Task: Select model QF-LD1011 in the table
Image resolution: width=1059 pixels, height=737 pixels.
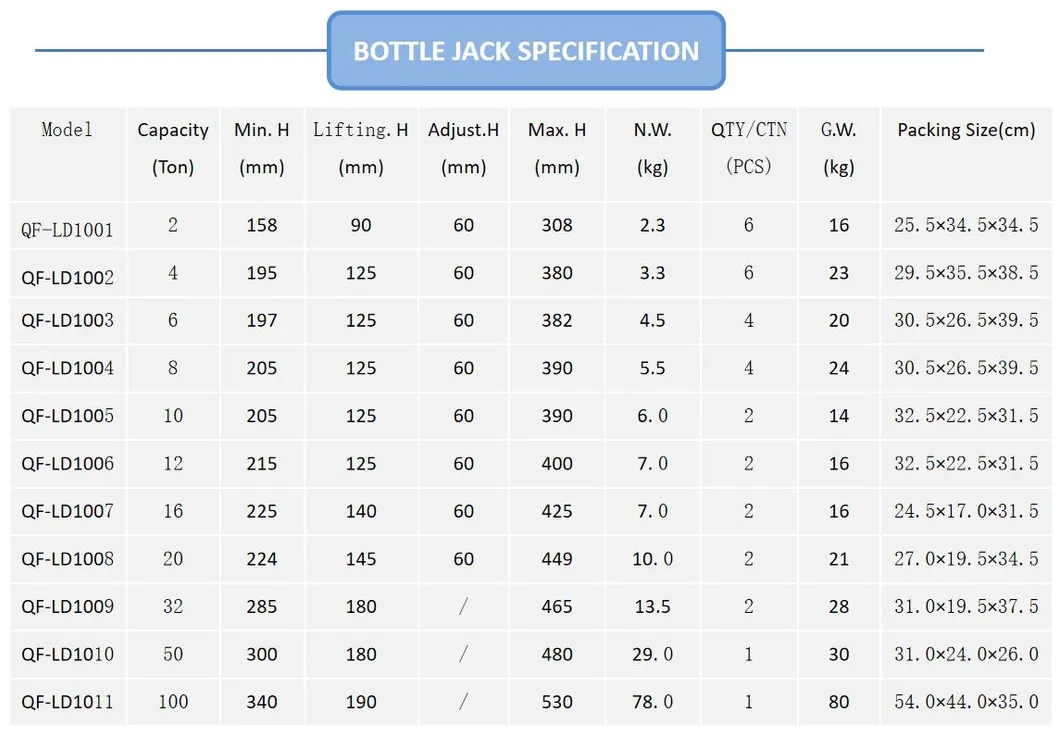Action: coord(67,702)
